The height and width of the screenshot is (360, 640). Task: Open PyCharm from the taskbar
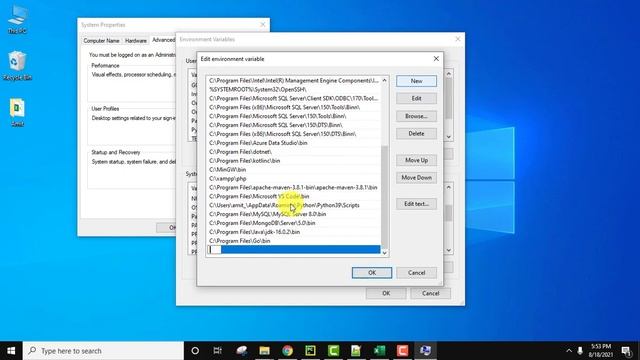point(310,351)
